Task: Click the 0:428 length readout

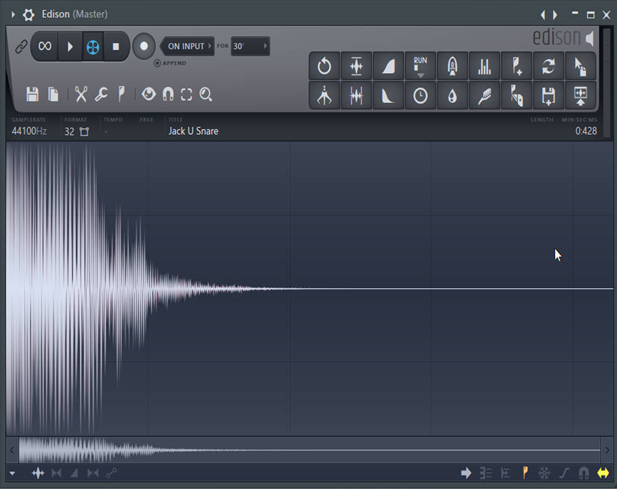Action: click(x=586, y=131)
